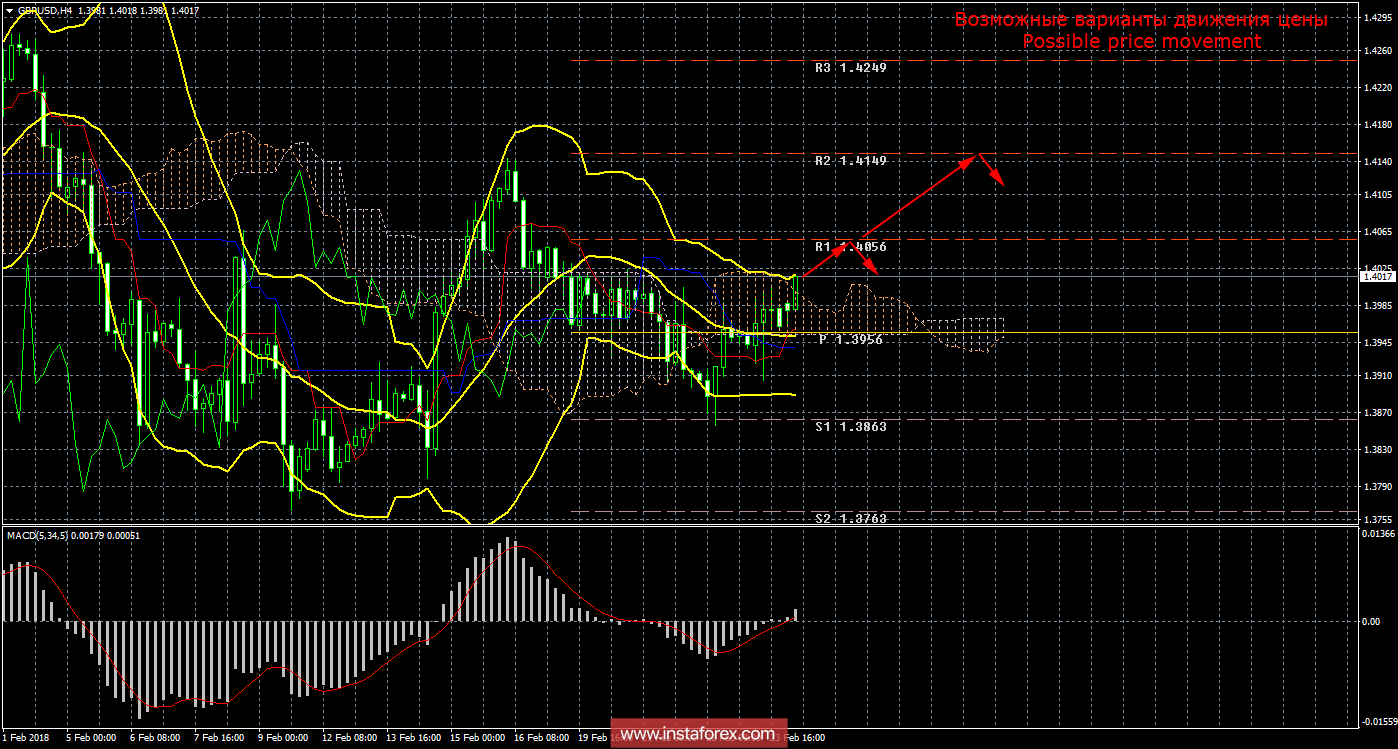Select the S2 1.3763 support label
The width and height of the screenshot is (1398, 749).
(x=850, y=518)
